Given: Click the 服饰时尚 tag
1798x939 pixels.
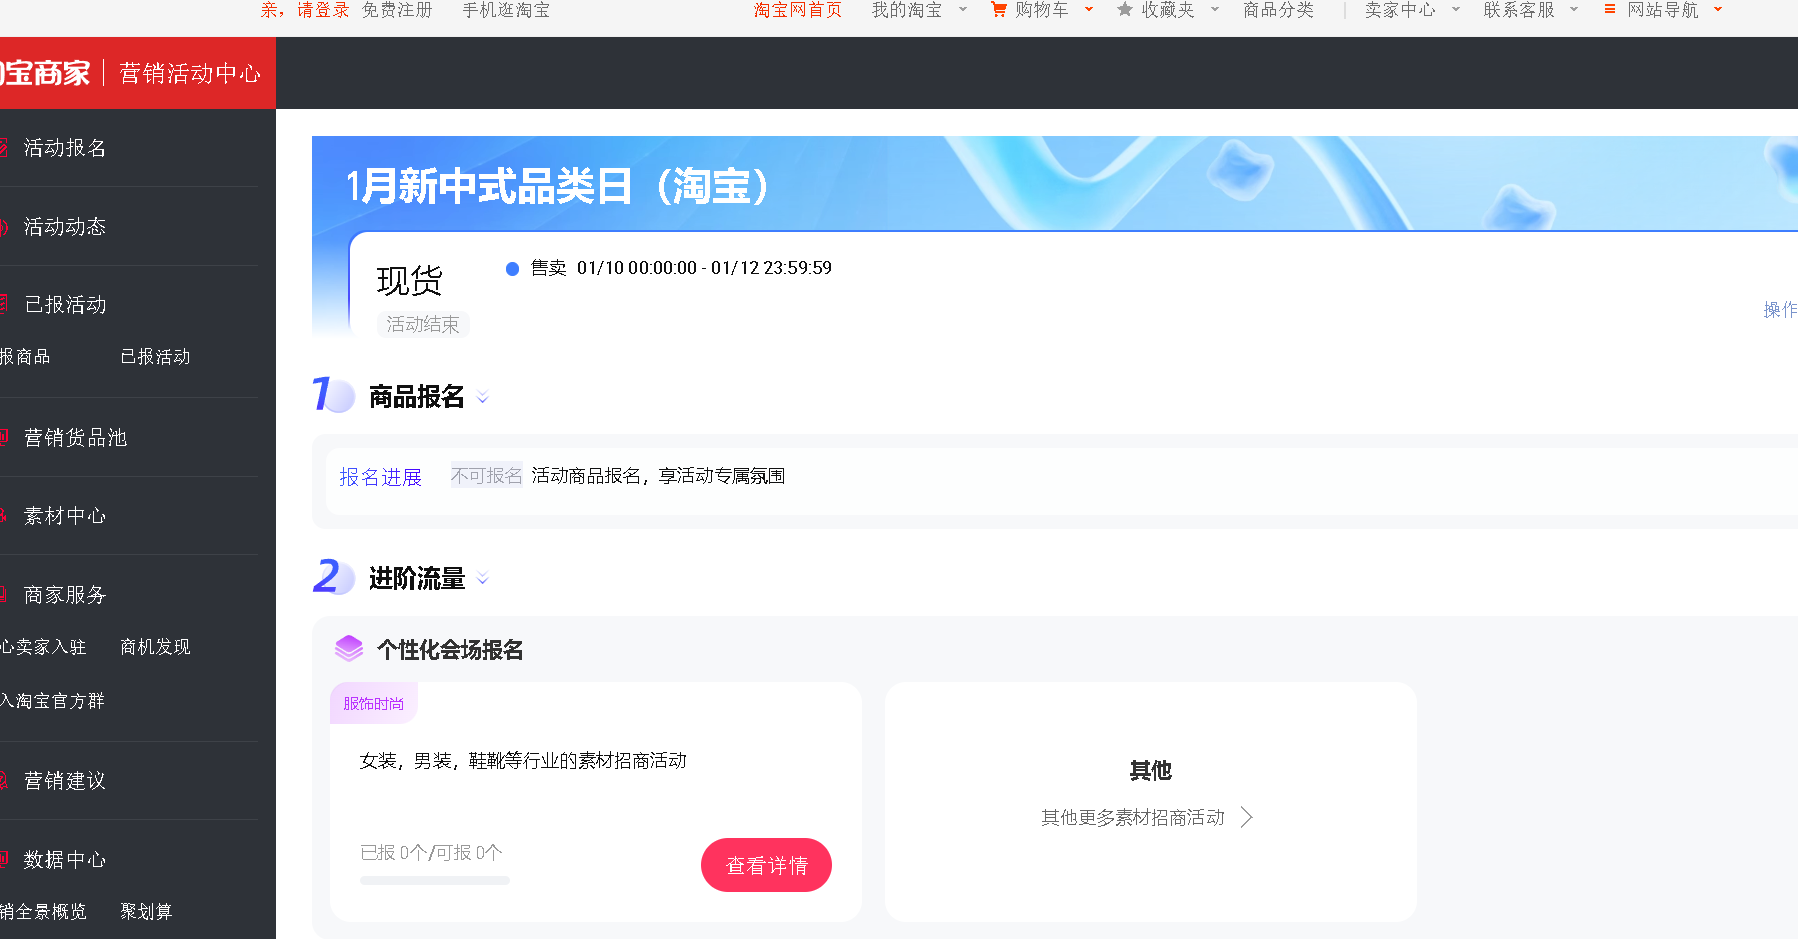Looking at the screenshot, I should (374, 703).
